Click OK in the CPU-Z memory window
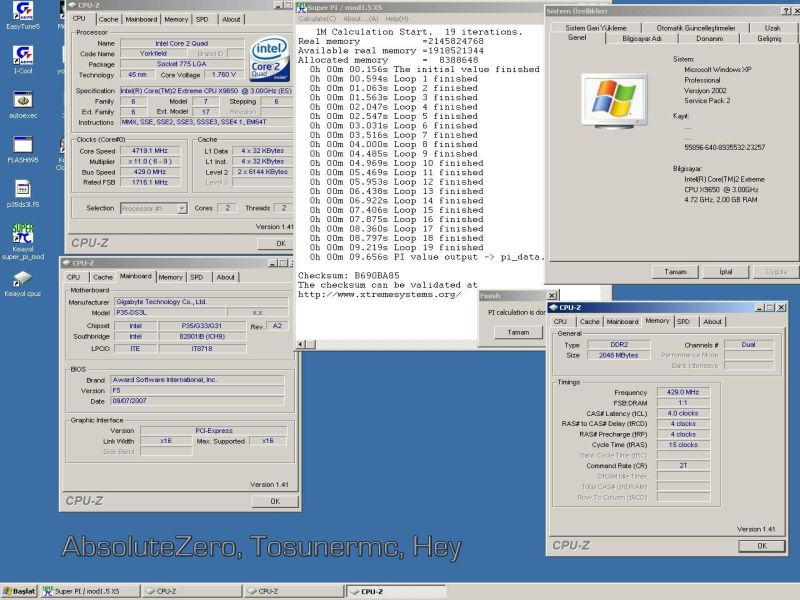 (762, 545)
